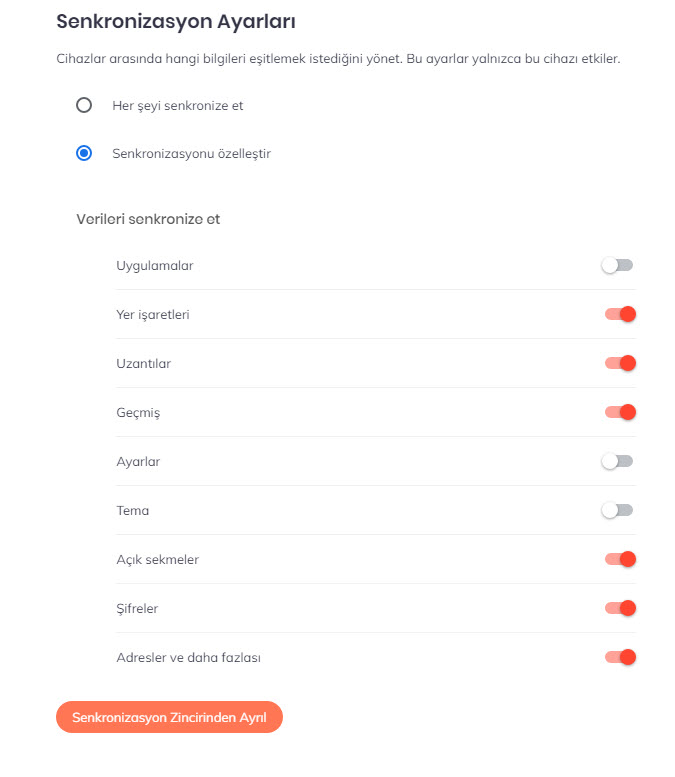This screenshot has height=777, width=675.
Task: Enable the Tema sync switch
Action: pos(618,510)
